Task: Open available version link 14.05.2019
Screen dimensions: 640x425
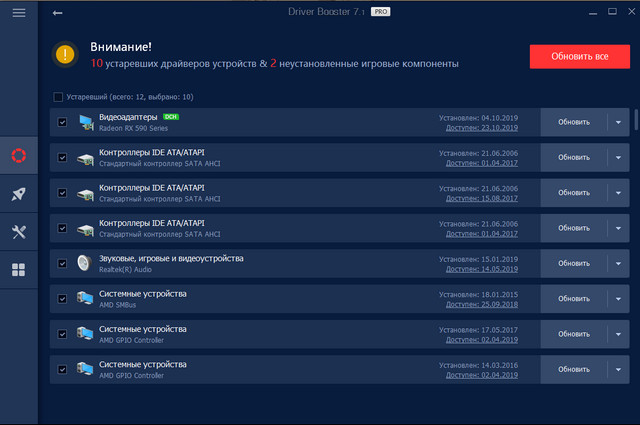Action: (x=482, y=269)
